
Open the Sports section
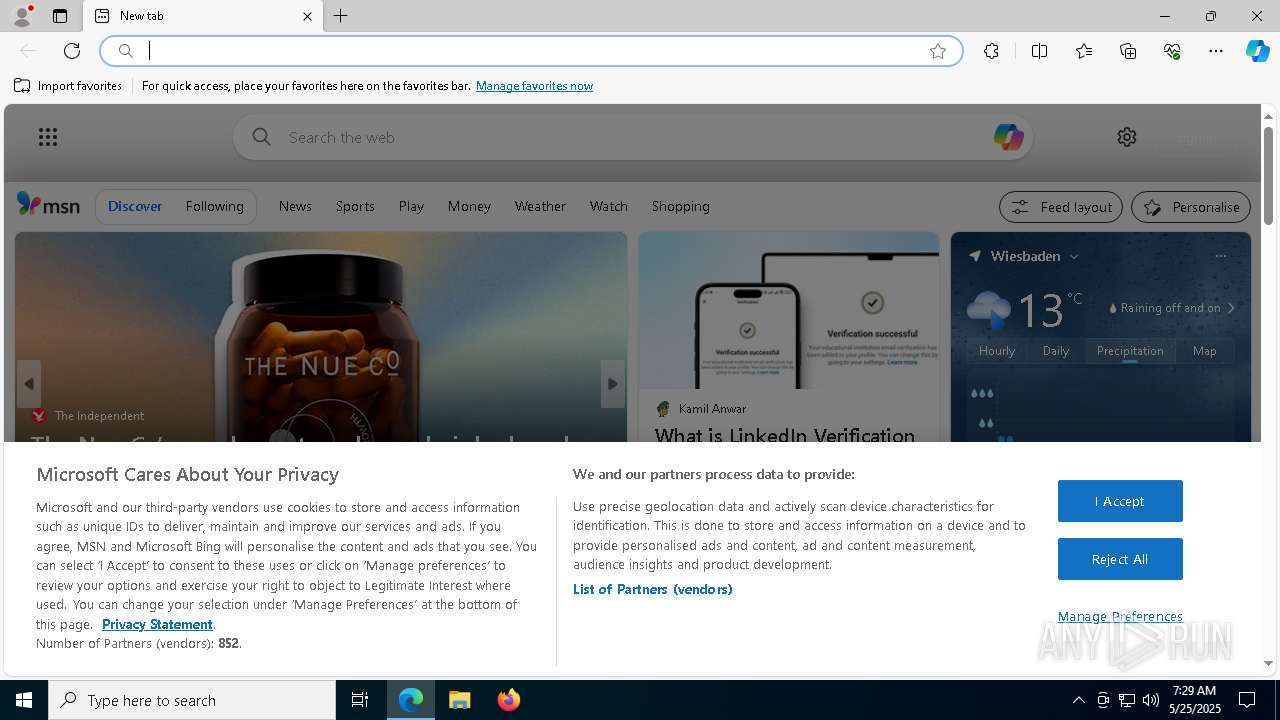[x=355, y=206]
